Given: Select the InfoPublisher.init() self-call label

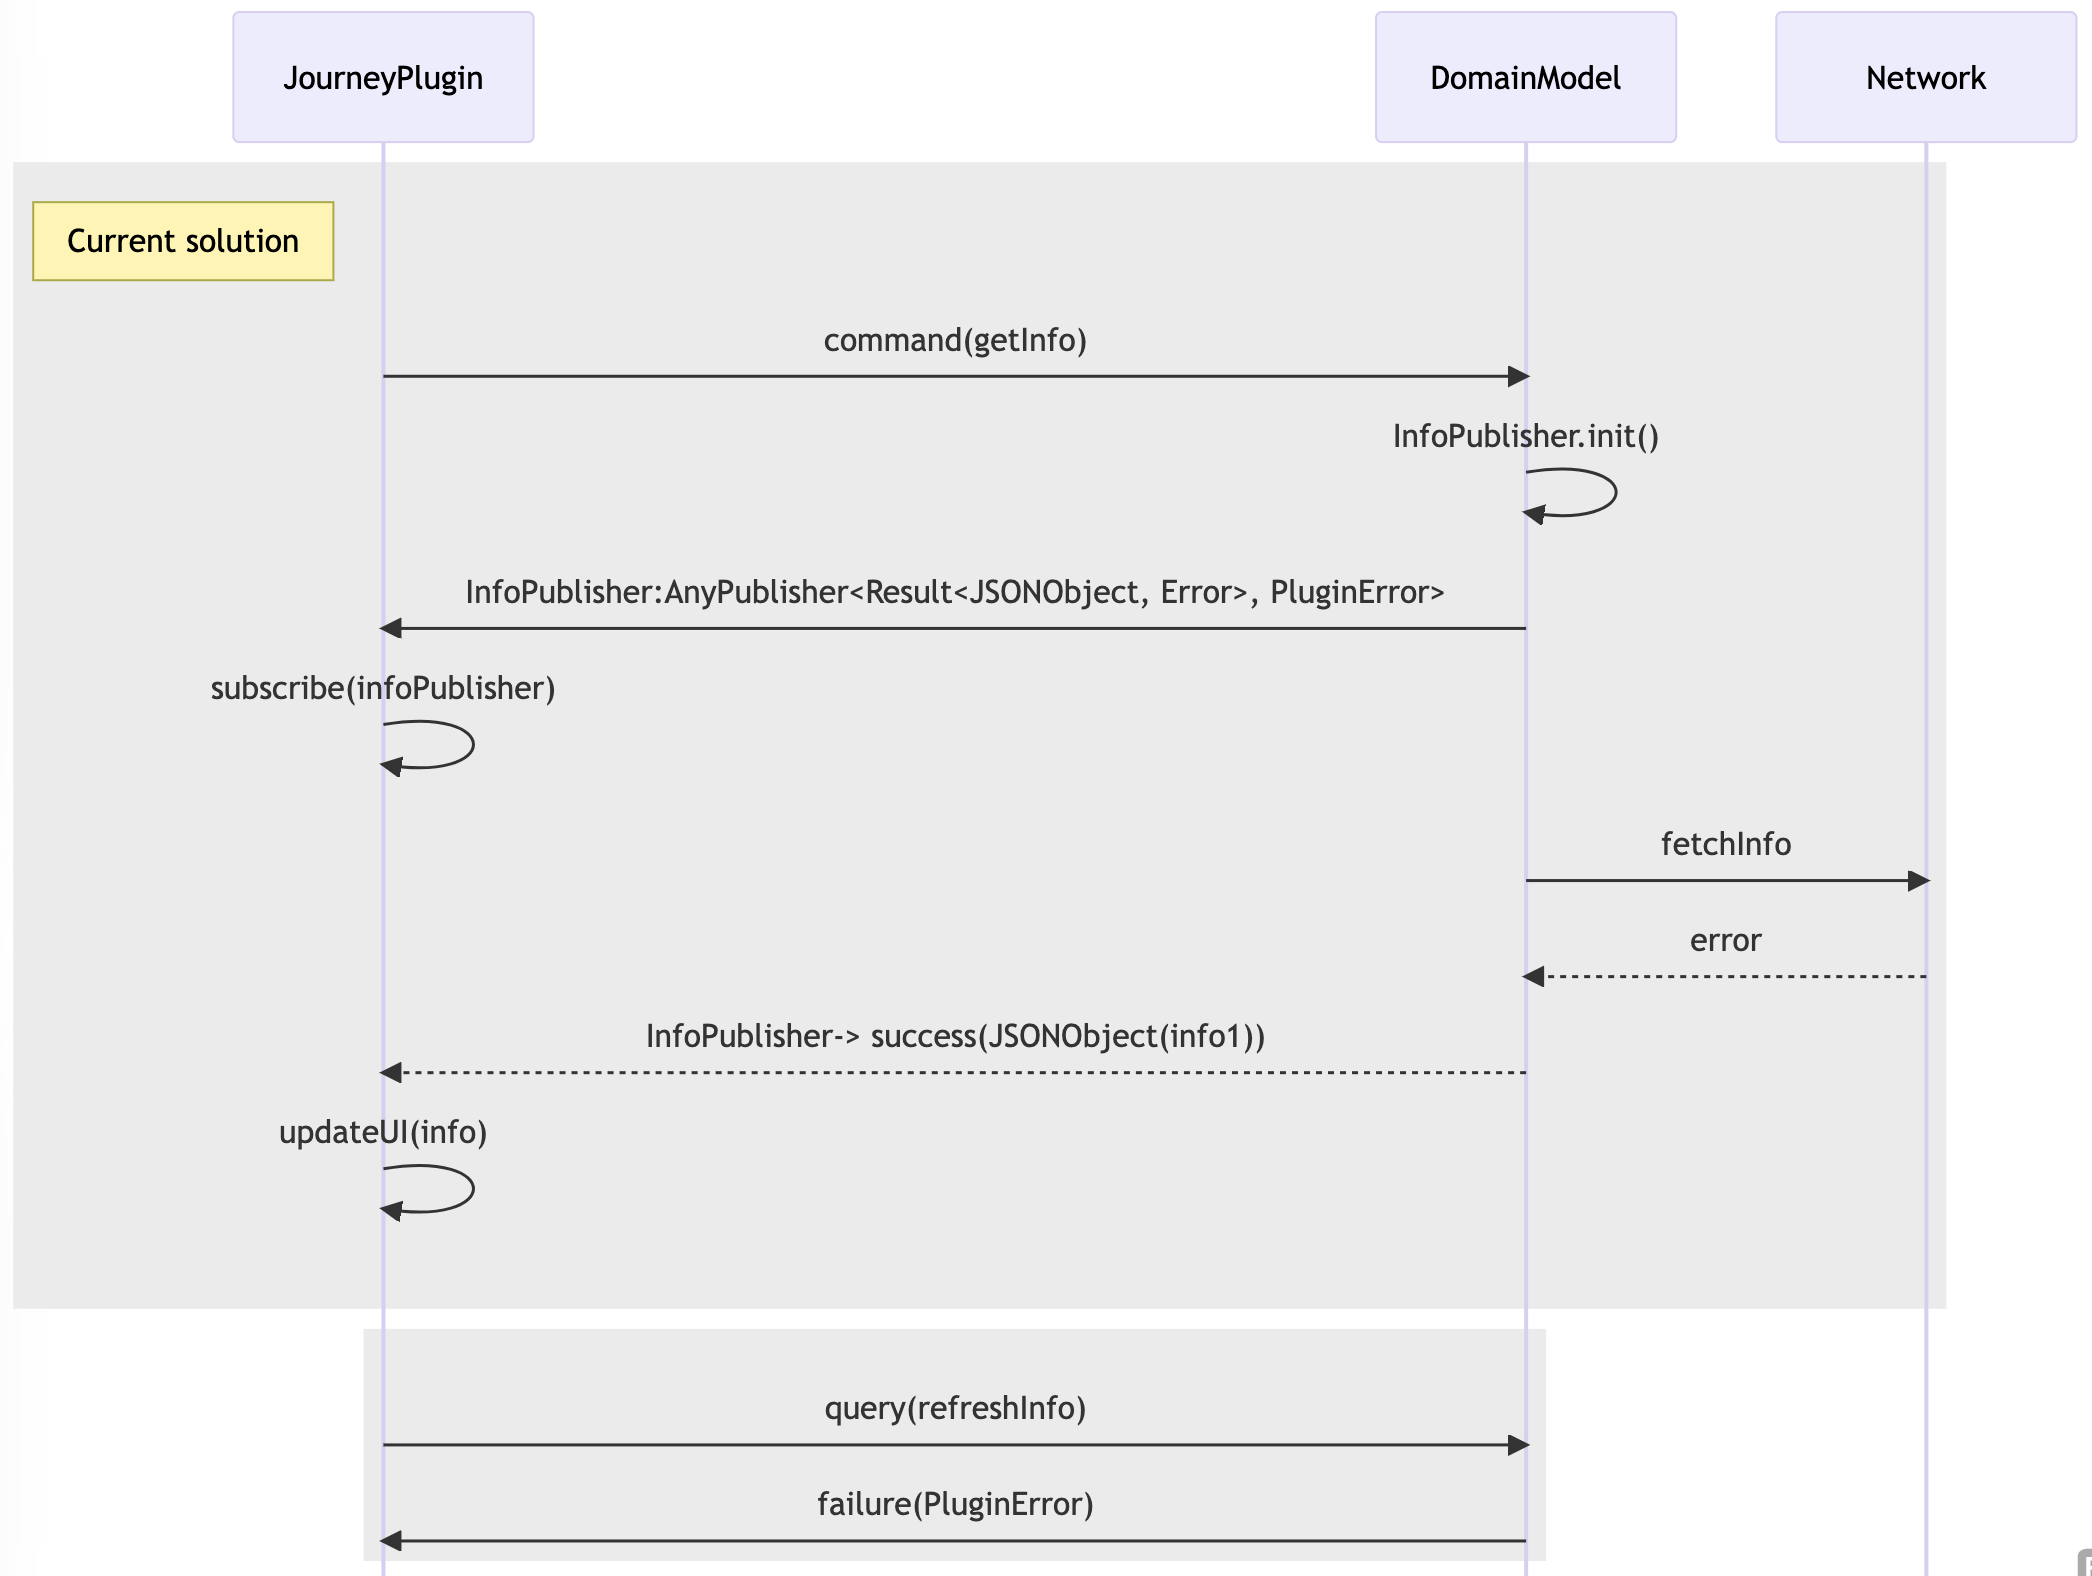Looking at the screenshot, I should coord(1524,436).
